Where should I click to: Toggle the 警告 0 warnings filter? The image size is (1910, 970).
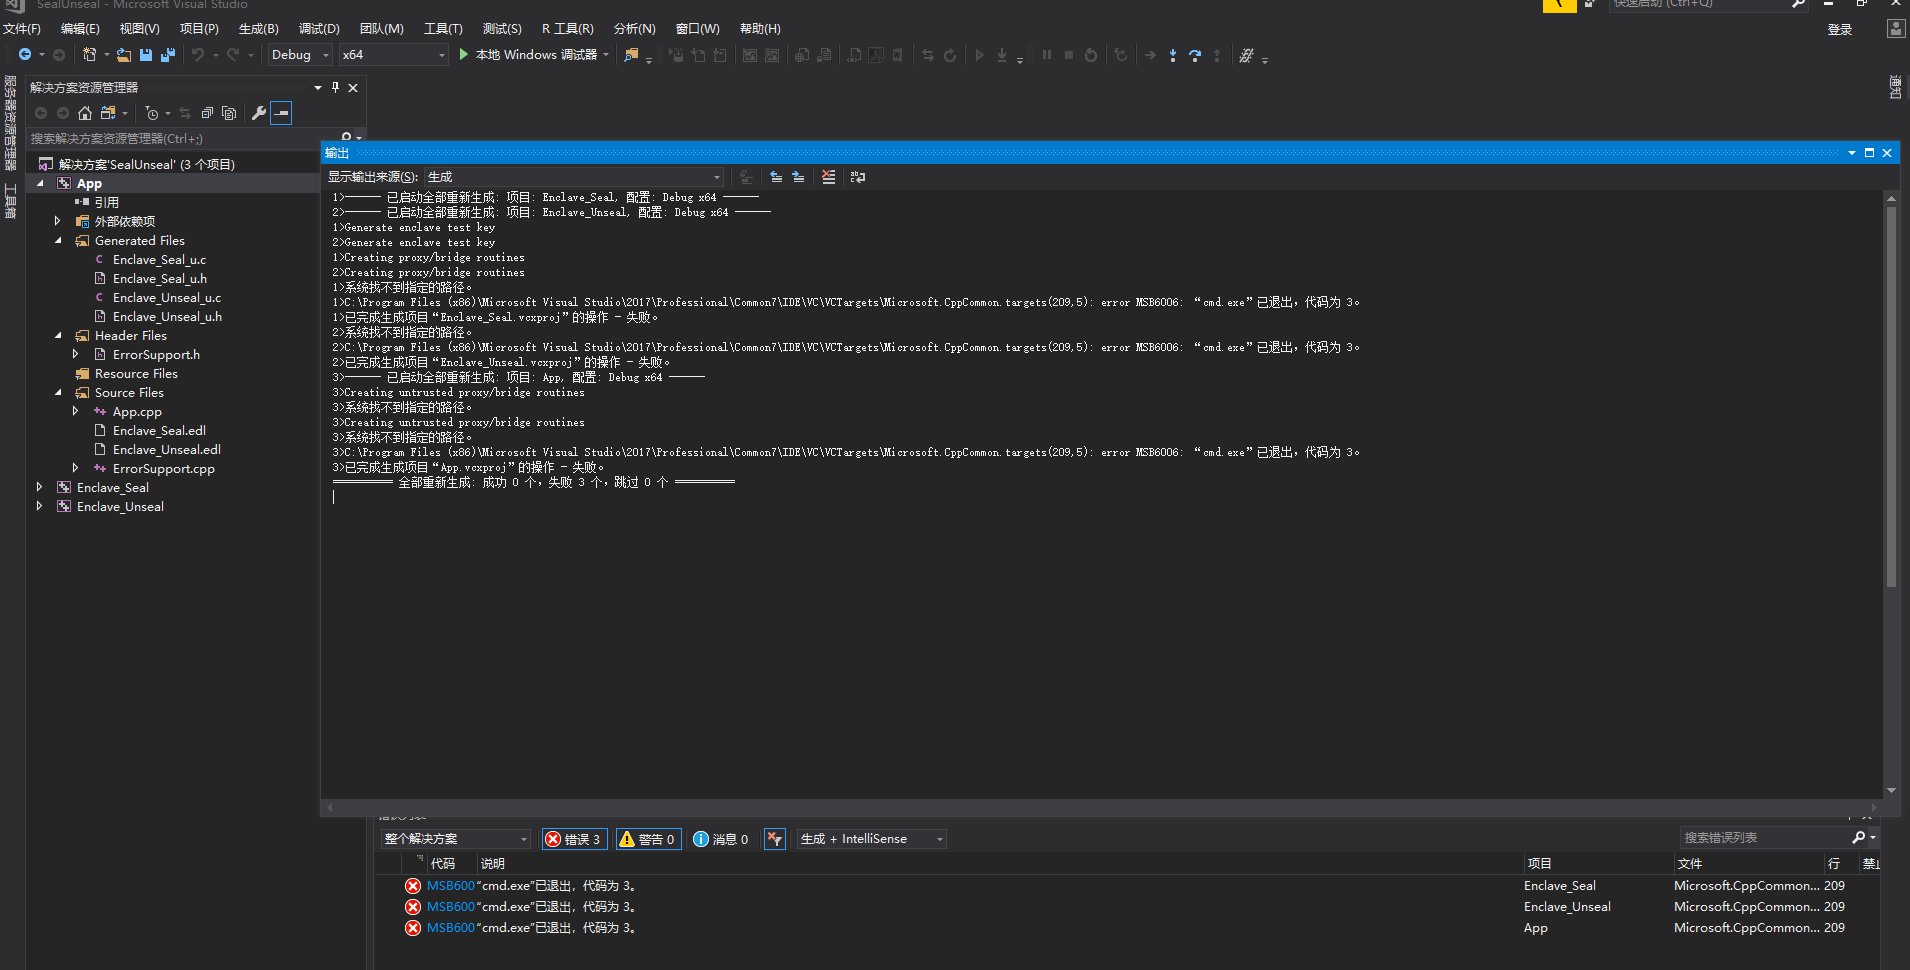coord(647,838)
